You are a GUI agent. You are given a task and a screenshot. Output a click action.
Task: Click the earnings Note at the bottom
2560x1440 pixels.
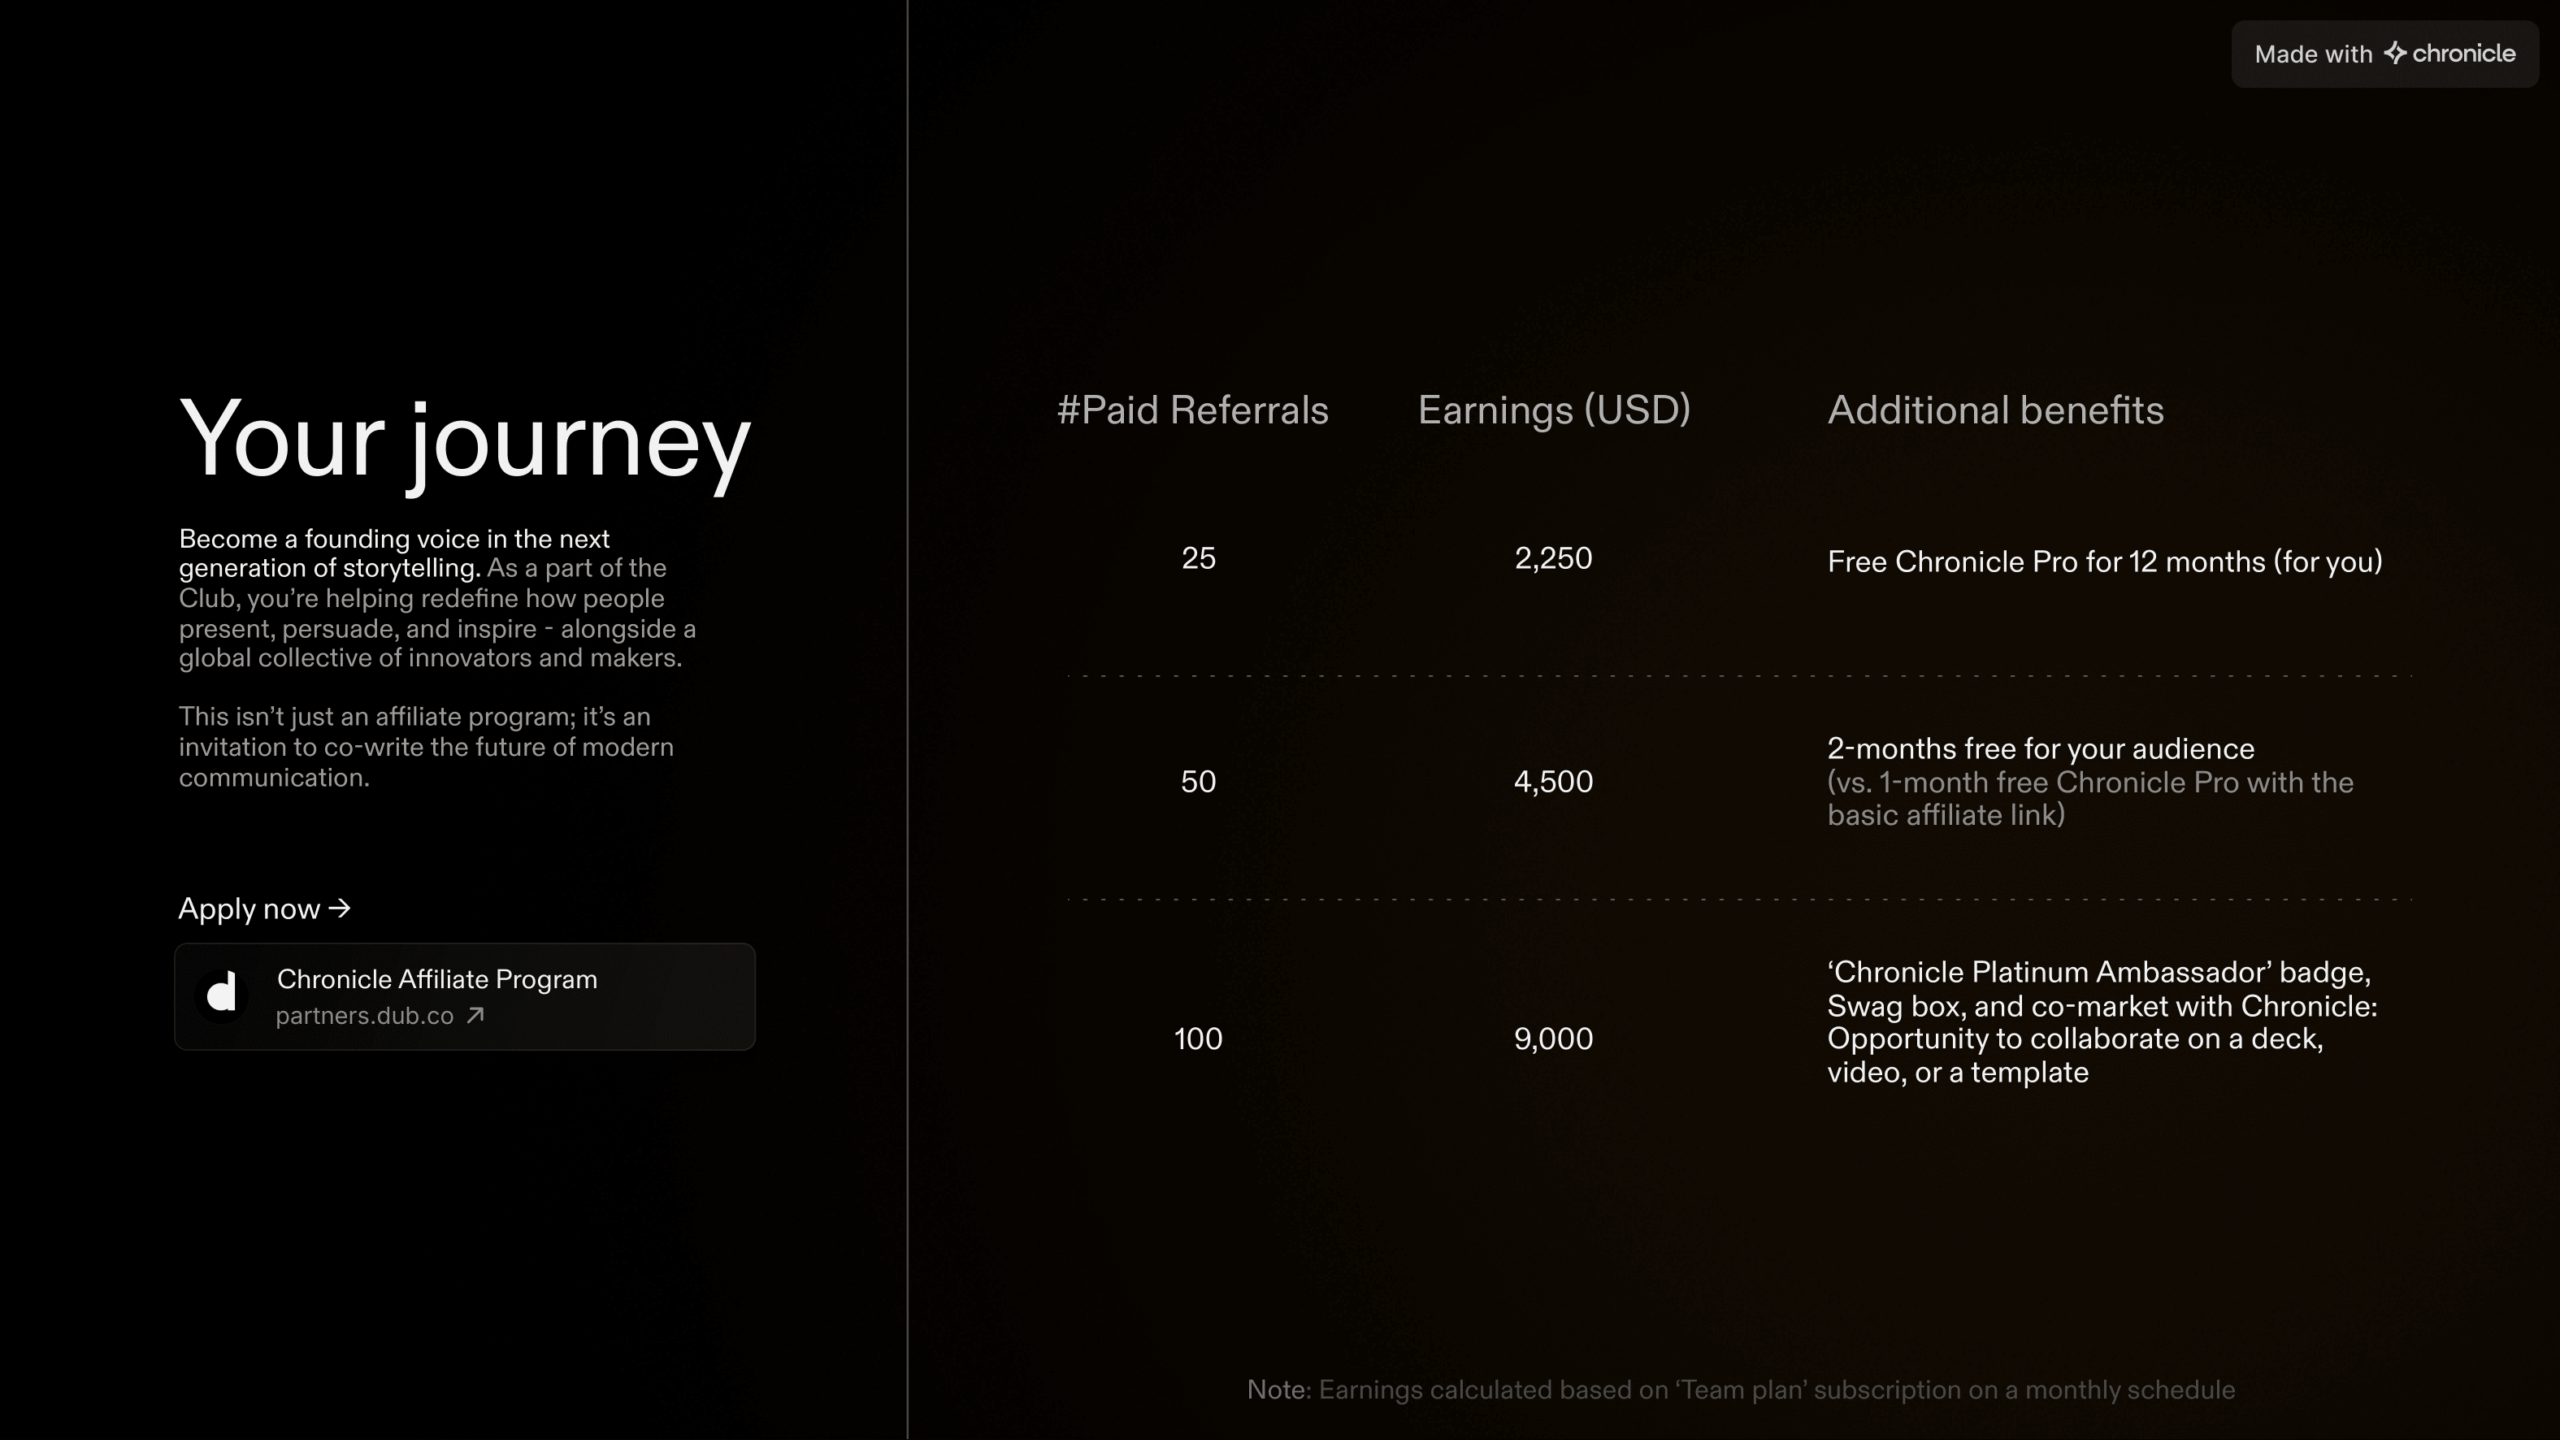pos(1740,1390)
